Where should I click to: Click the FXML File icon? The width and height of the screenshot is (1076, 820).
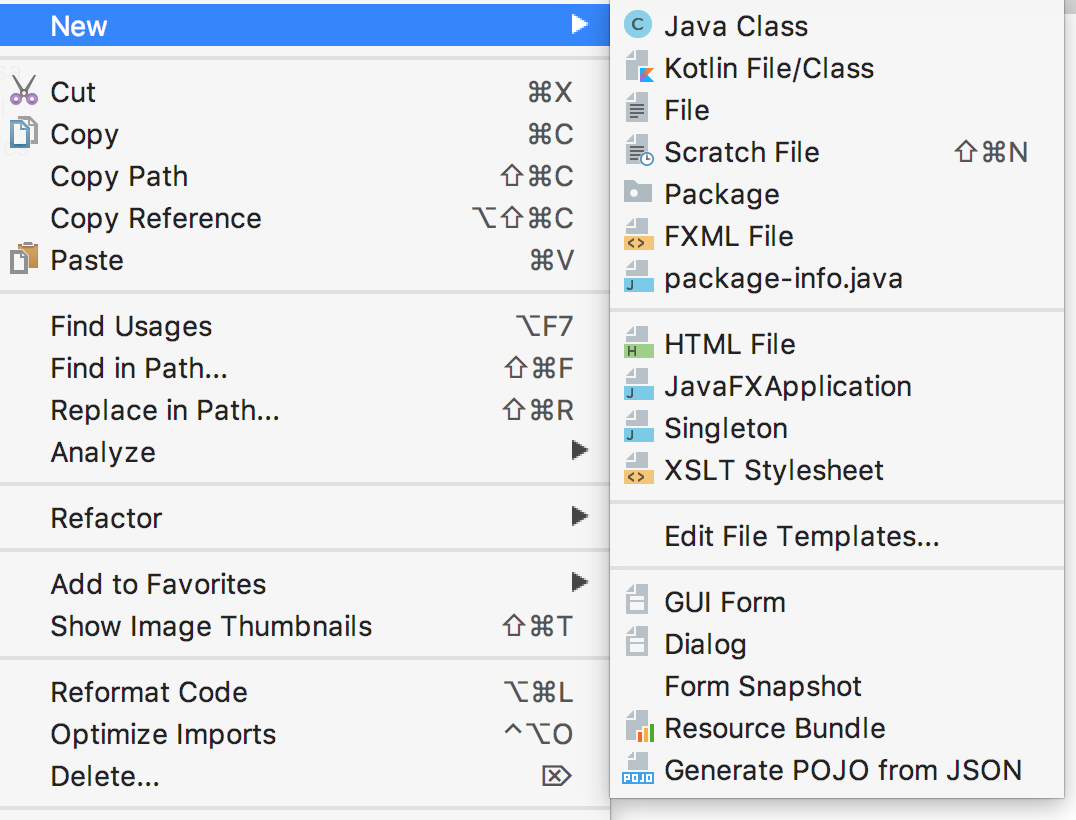pos(638,235)
